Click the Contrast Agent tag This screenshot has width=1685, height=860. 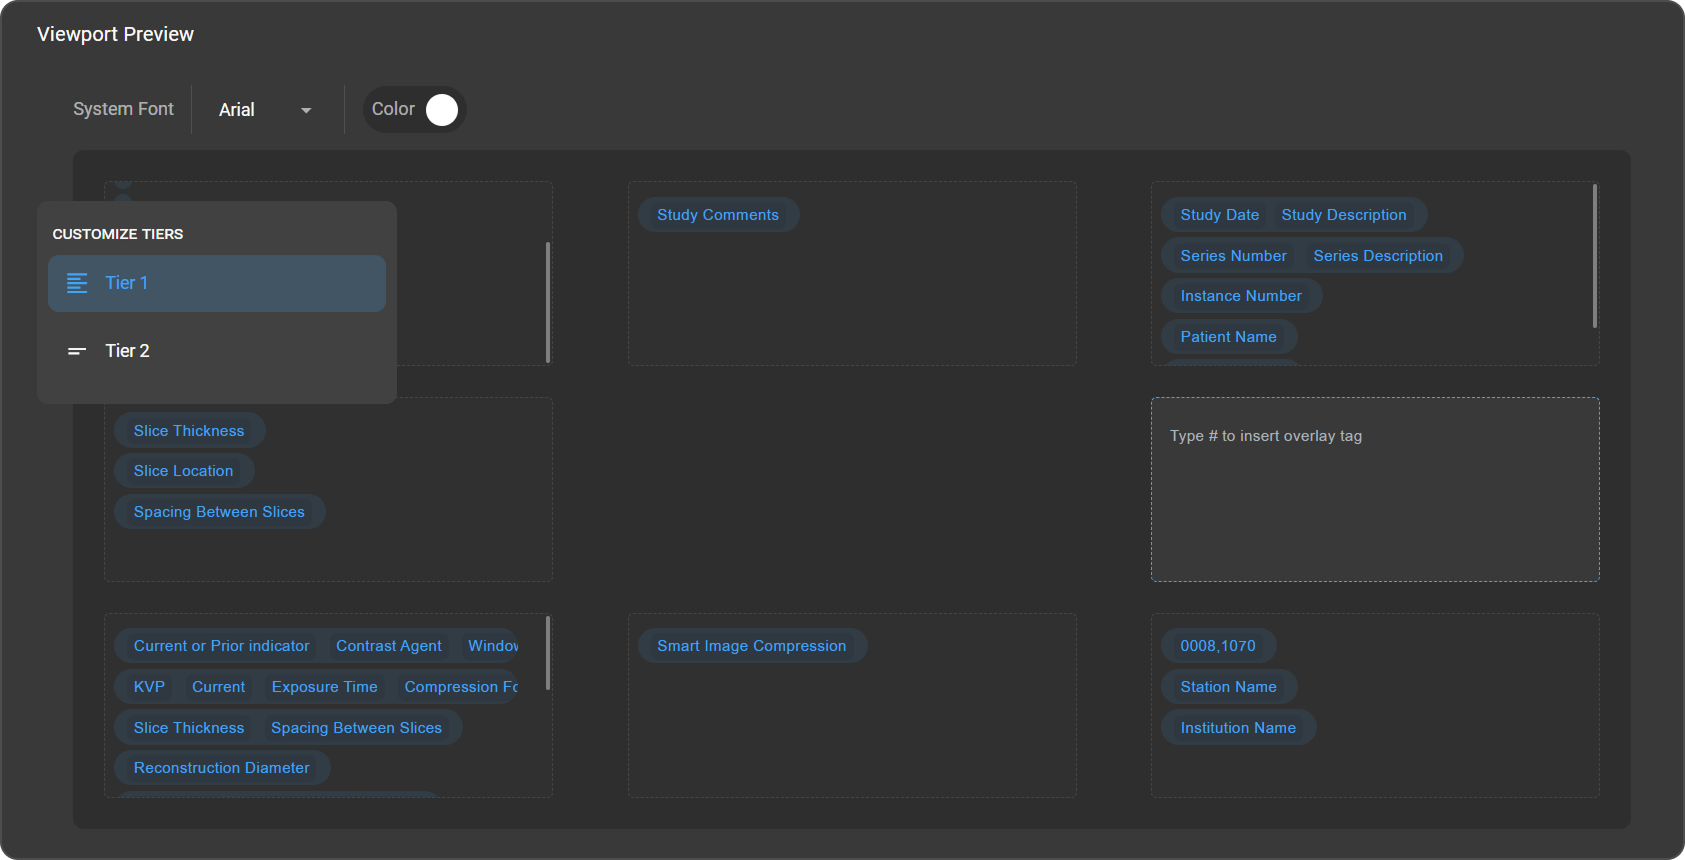(388, 646)
